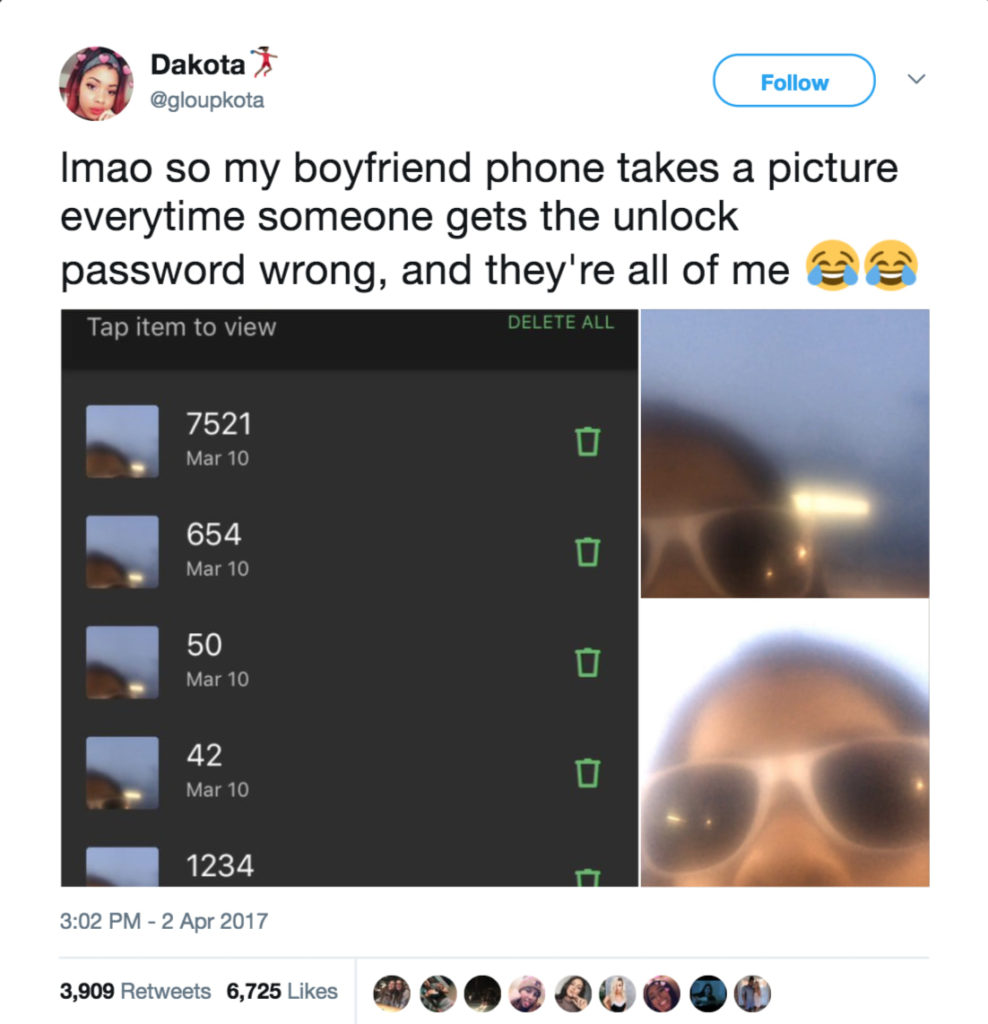Expand the tweet options chevron
This screenshot has width=988, height=1024.
coord(916,79)
